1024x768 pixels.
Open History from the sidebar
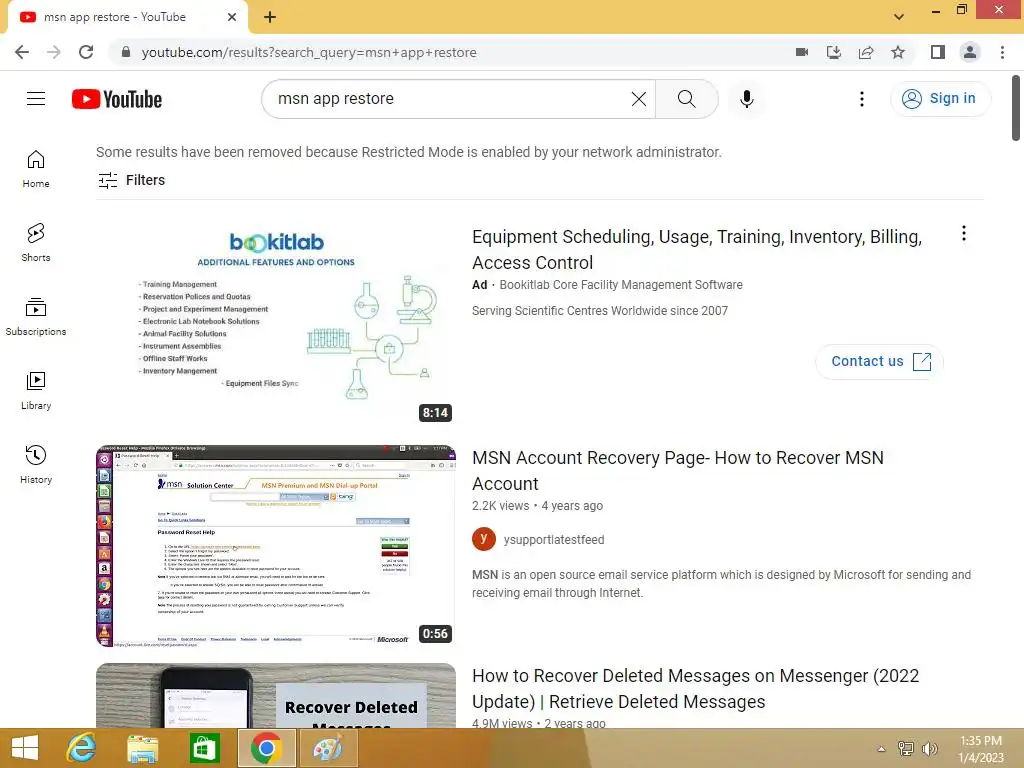pos(36,465)
